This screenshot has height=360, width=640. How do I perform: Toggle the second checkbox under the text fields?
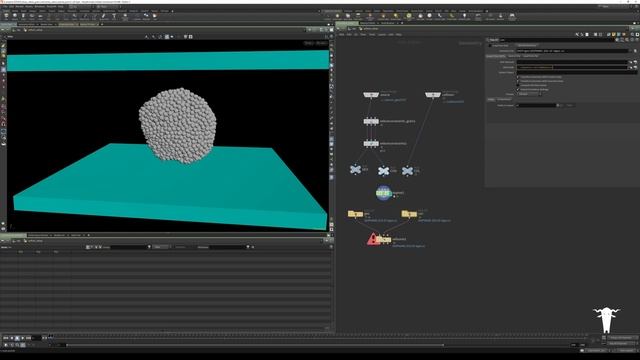coord(518,81)
